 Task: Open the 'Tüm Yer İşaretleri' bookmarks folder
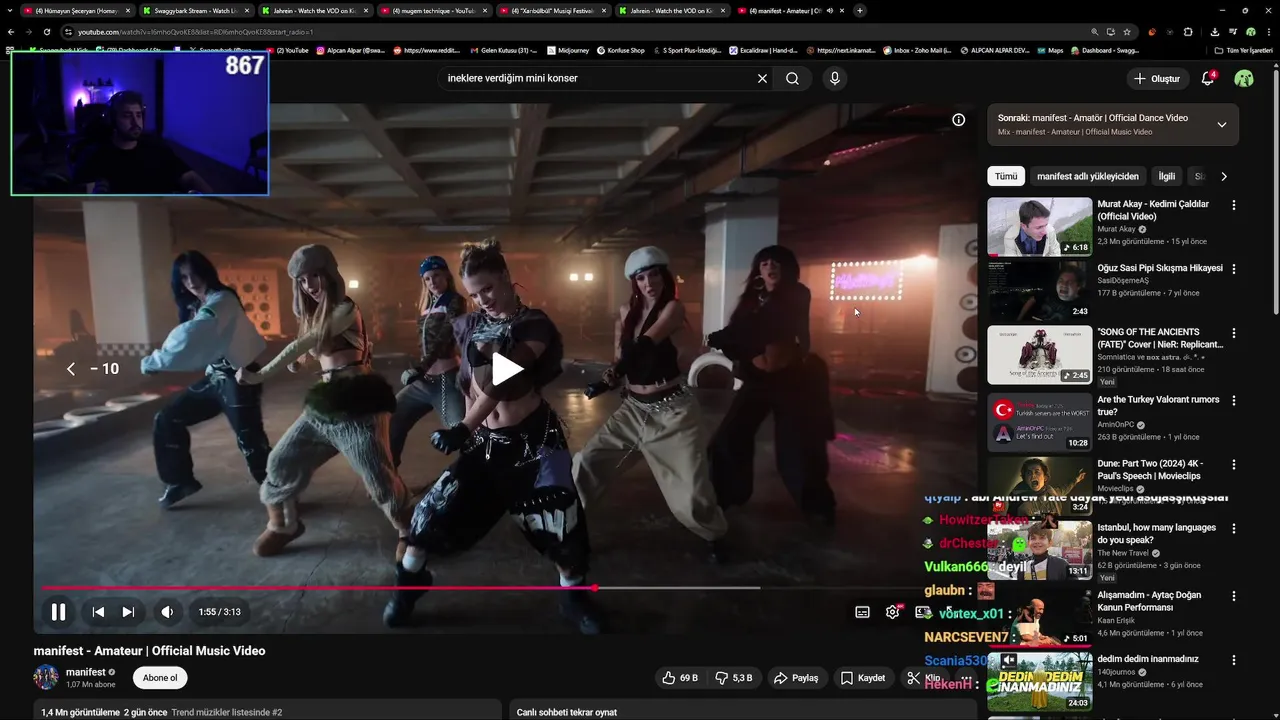(1243, 50)
